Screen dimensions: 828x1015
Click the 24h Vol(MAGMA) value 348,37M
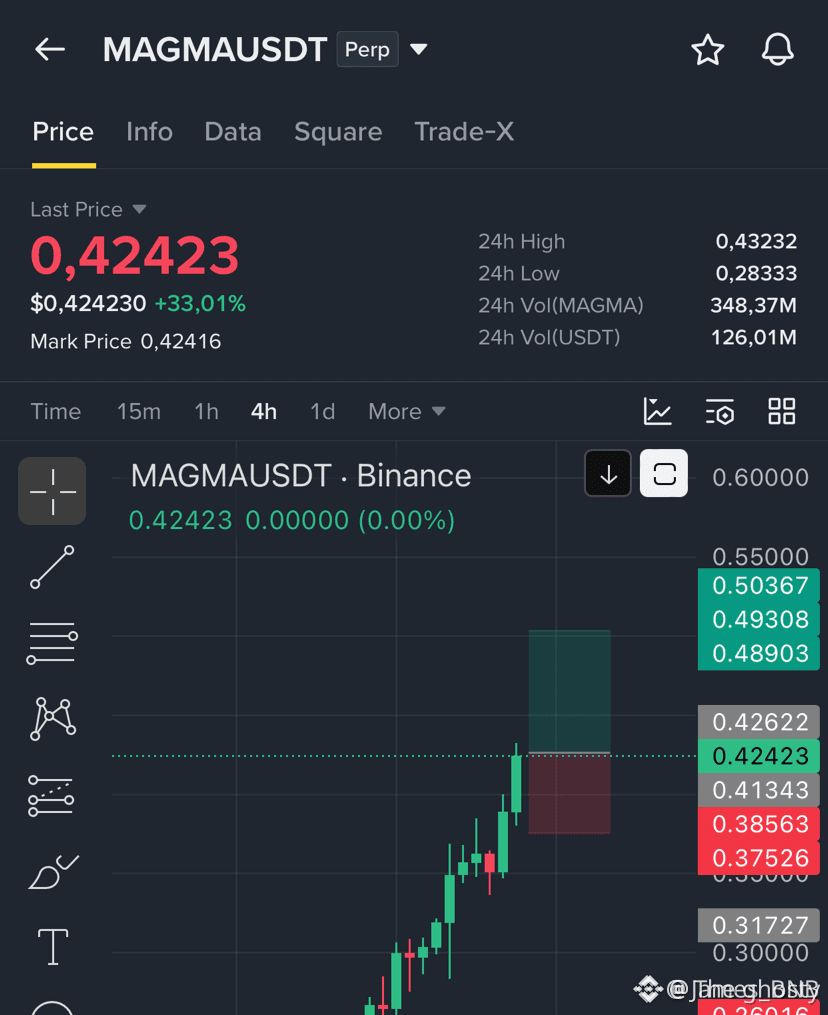coord(754,306)
